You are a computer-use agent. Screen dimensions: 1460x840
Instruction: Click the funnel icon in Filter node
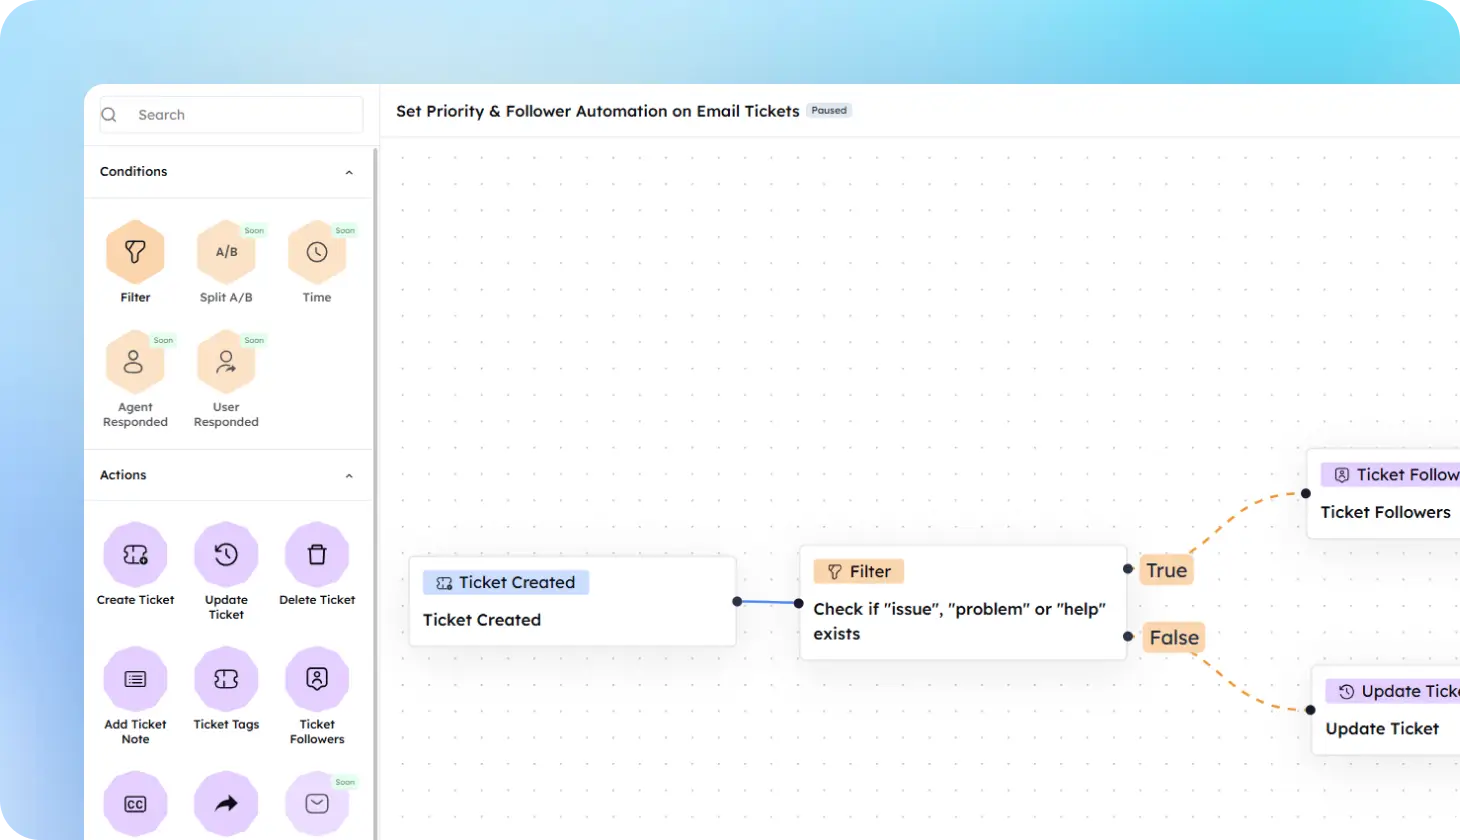pos(835,572)
